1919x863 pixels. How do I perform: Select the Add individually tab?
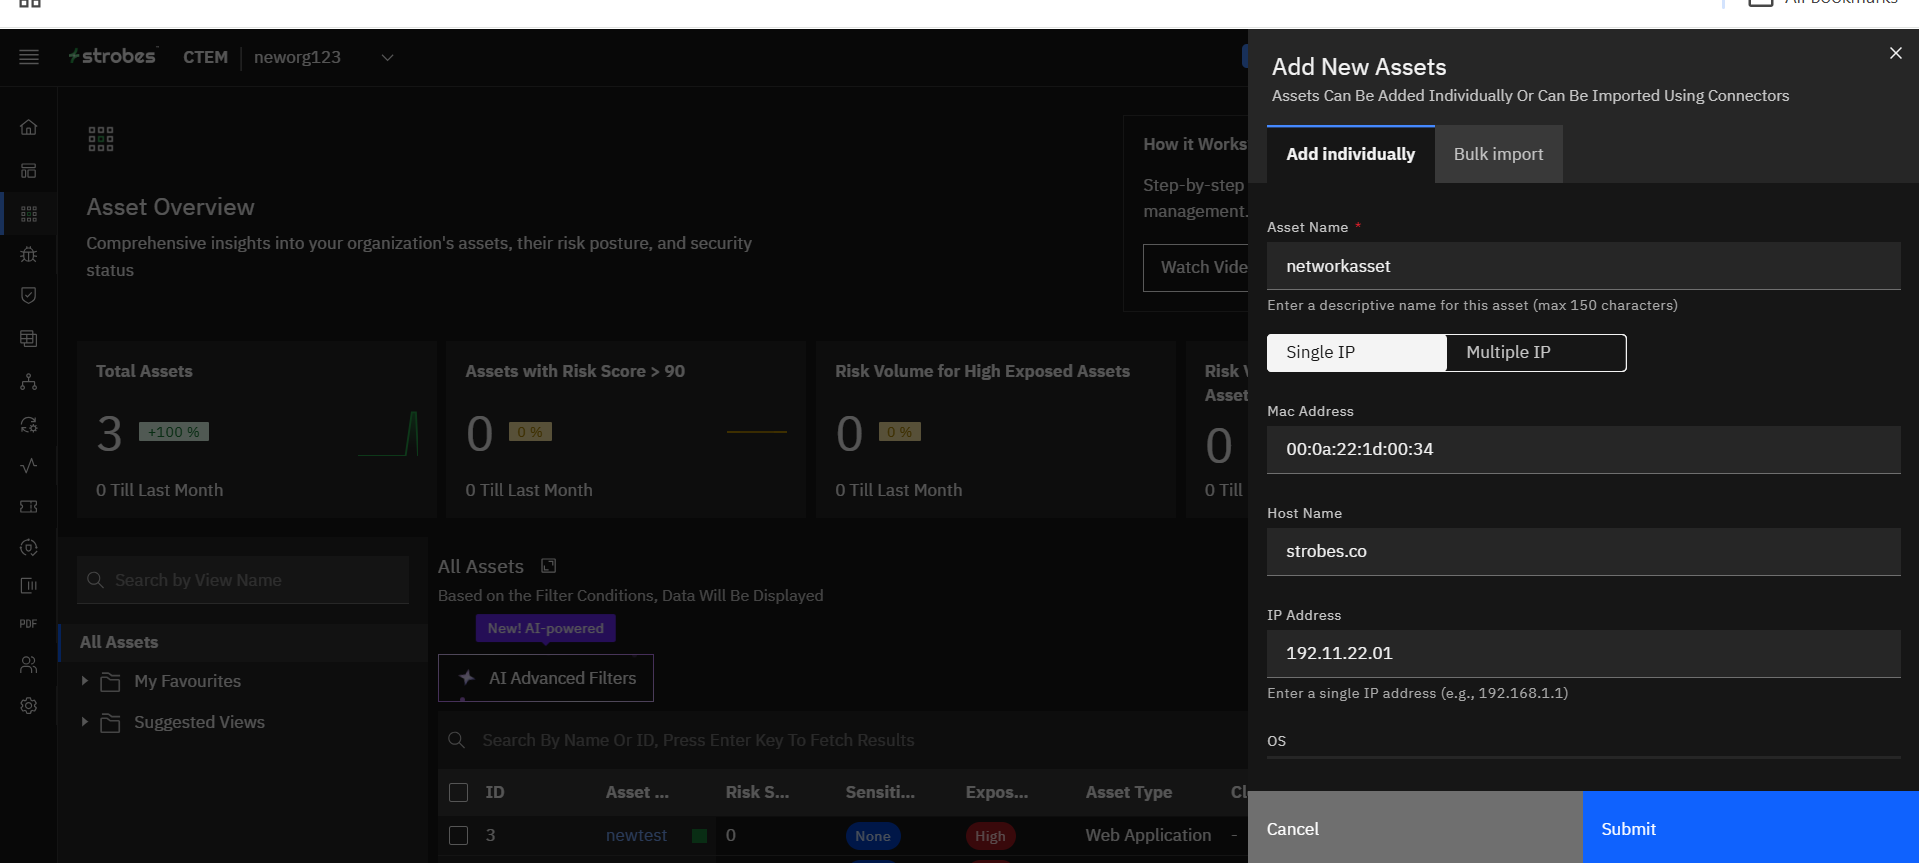[1350, 154]
